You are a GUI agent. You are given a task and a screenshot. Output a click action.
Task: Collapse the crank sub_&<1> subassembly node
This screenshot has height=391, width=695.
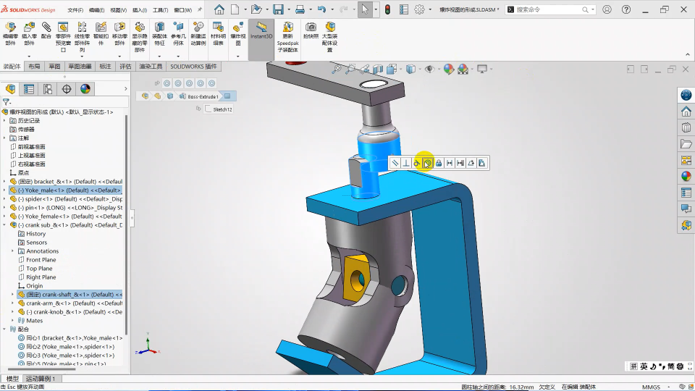[x=4, y=225]
